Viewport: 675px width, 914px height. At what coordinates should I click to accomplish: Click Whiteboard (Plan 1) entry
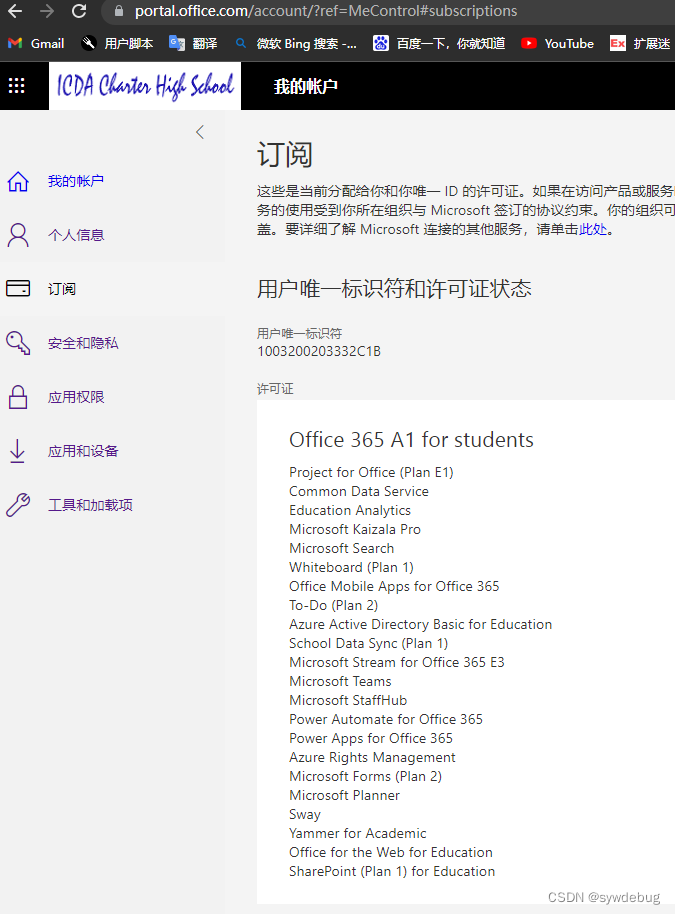pyautogui.click(x=351, y=567)
